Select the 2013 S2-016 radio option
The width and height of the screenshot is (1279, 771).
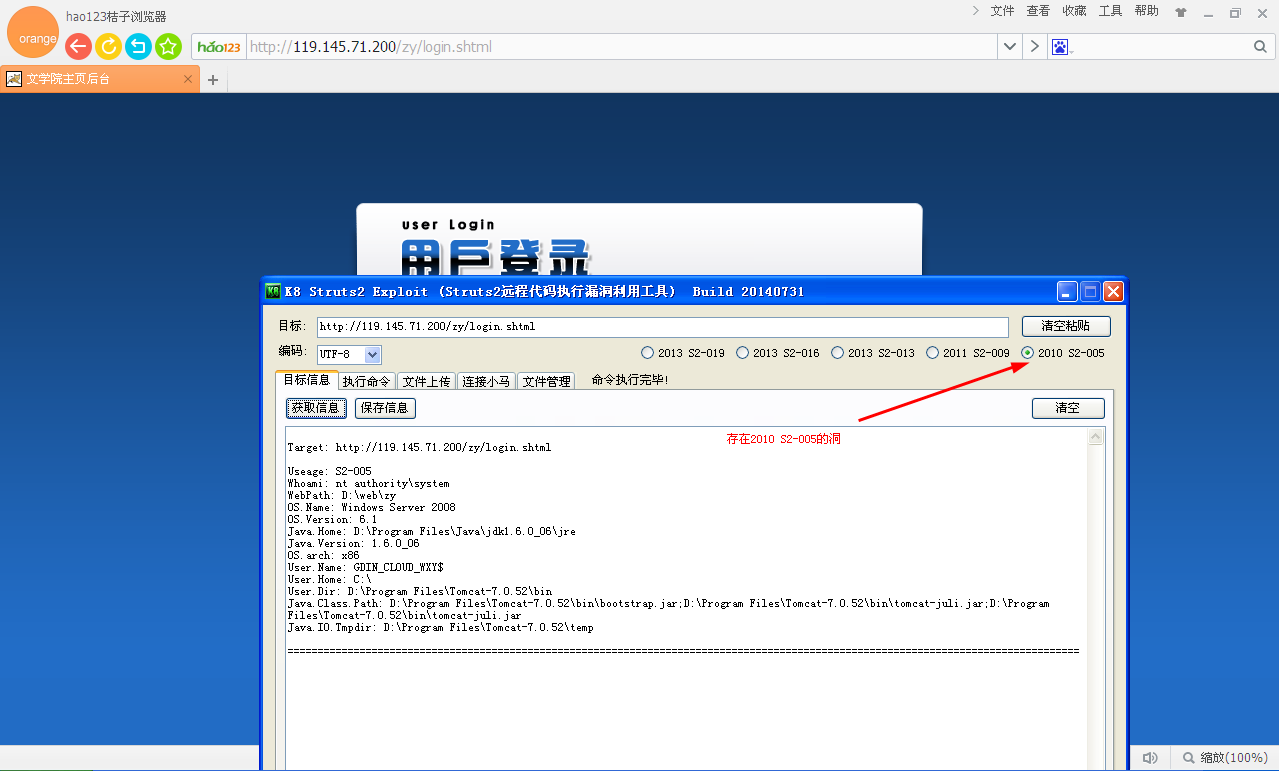[x=778, y=353]
